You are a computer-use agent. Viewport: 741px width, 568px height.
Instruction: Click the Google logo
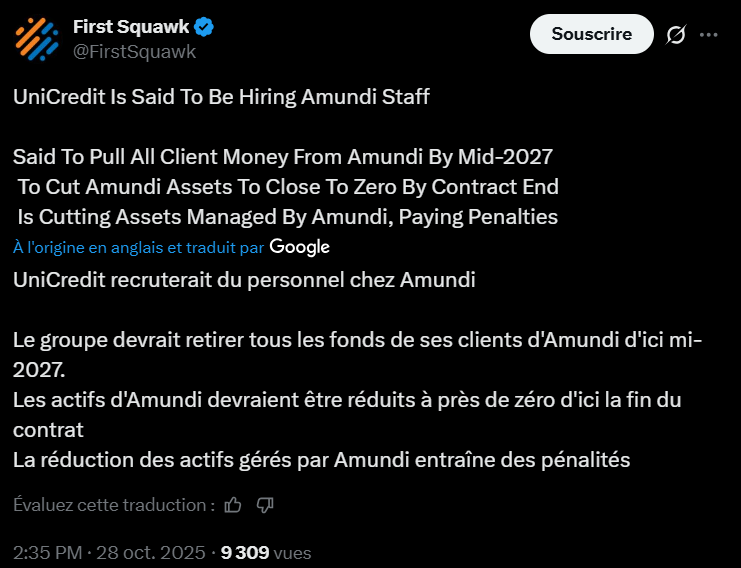299,246
